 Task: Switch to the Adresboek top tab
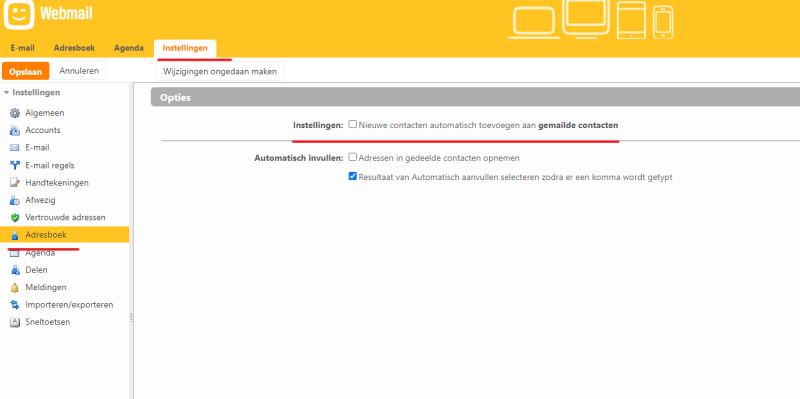74,48
